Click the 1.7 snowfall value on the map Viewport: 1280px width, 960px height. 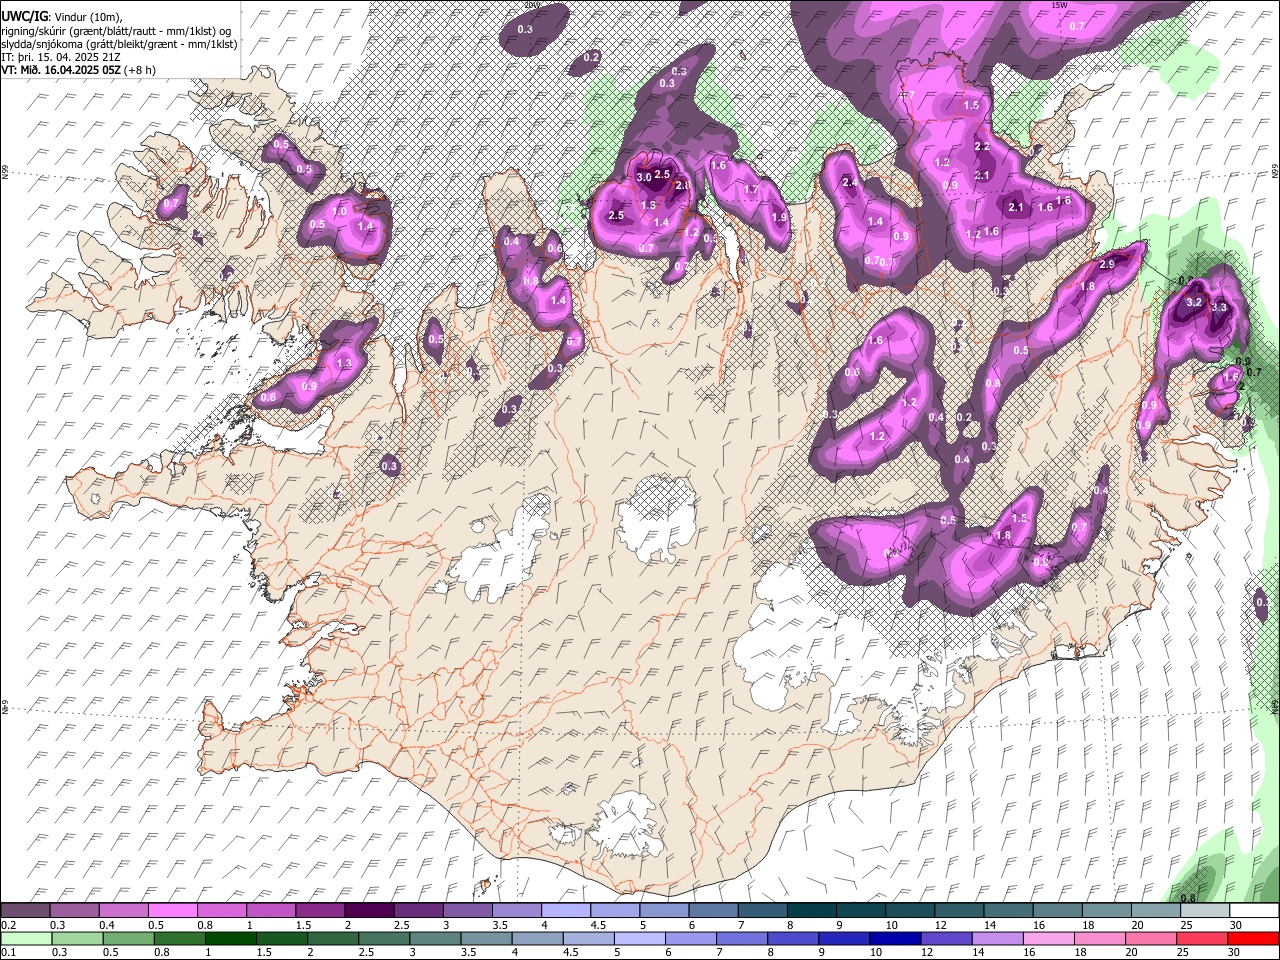(751, 189)
